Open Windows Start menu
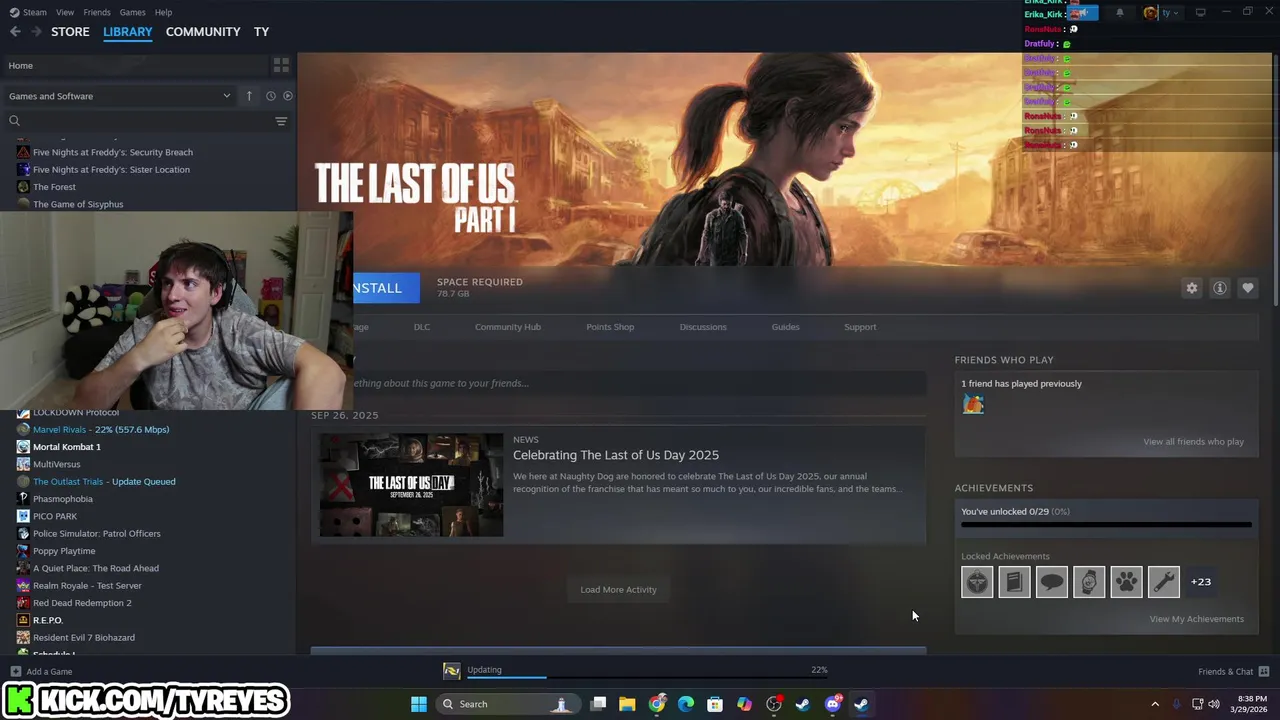This screenshot has width=1280, height=720. pyautogui.click(x=419, y=704)
